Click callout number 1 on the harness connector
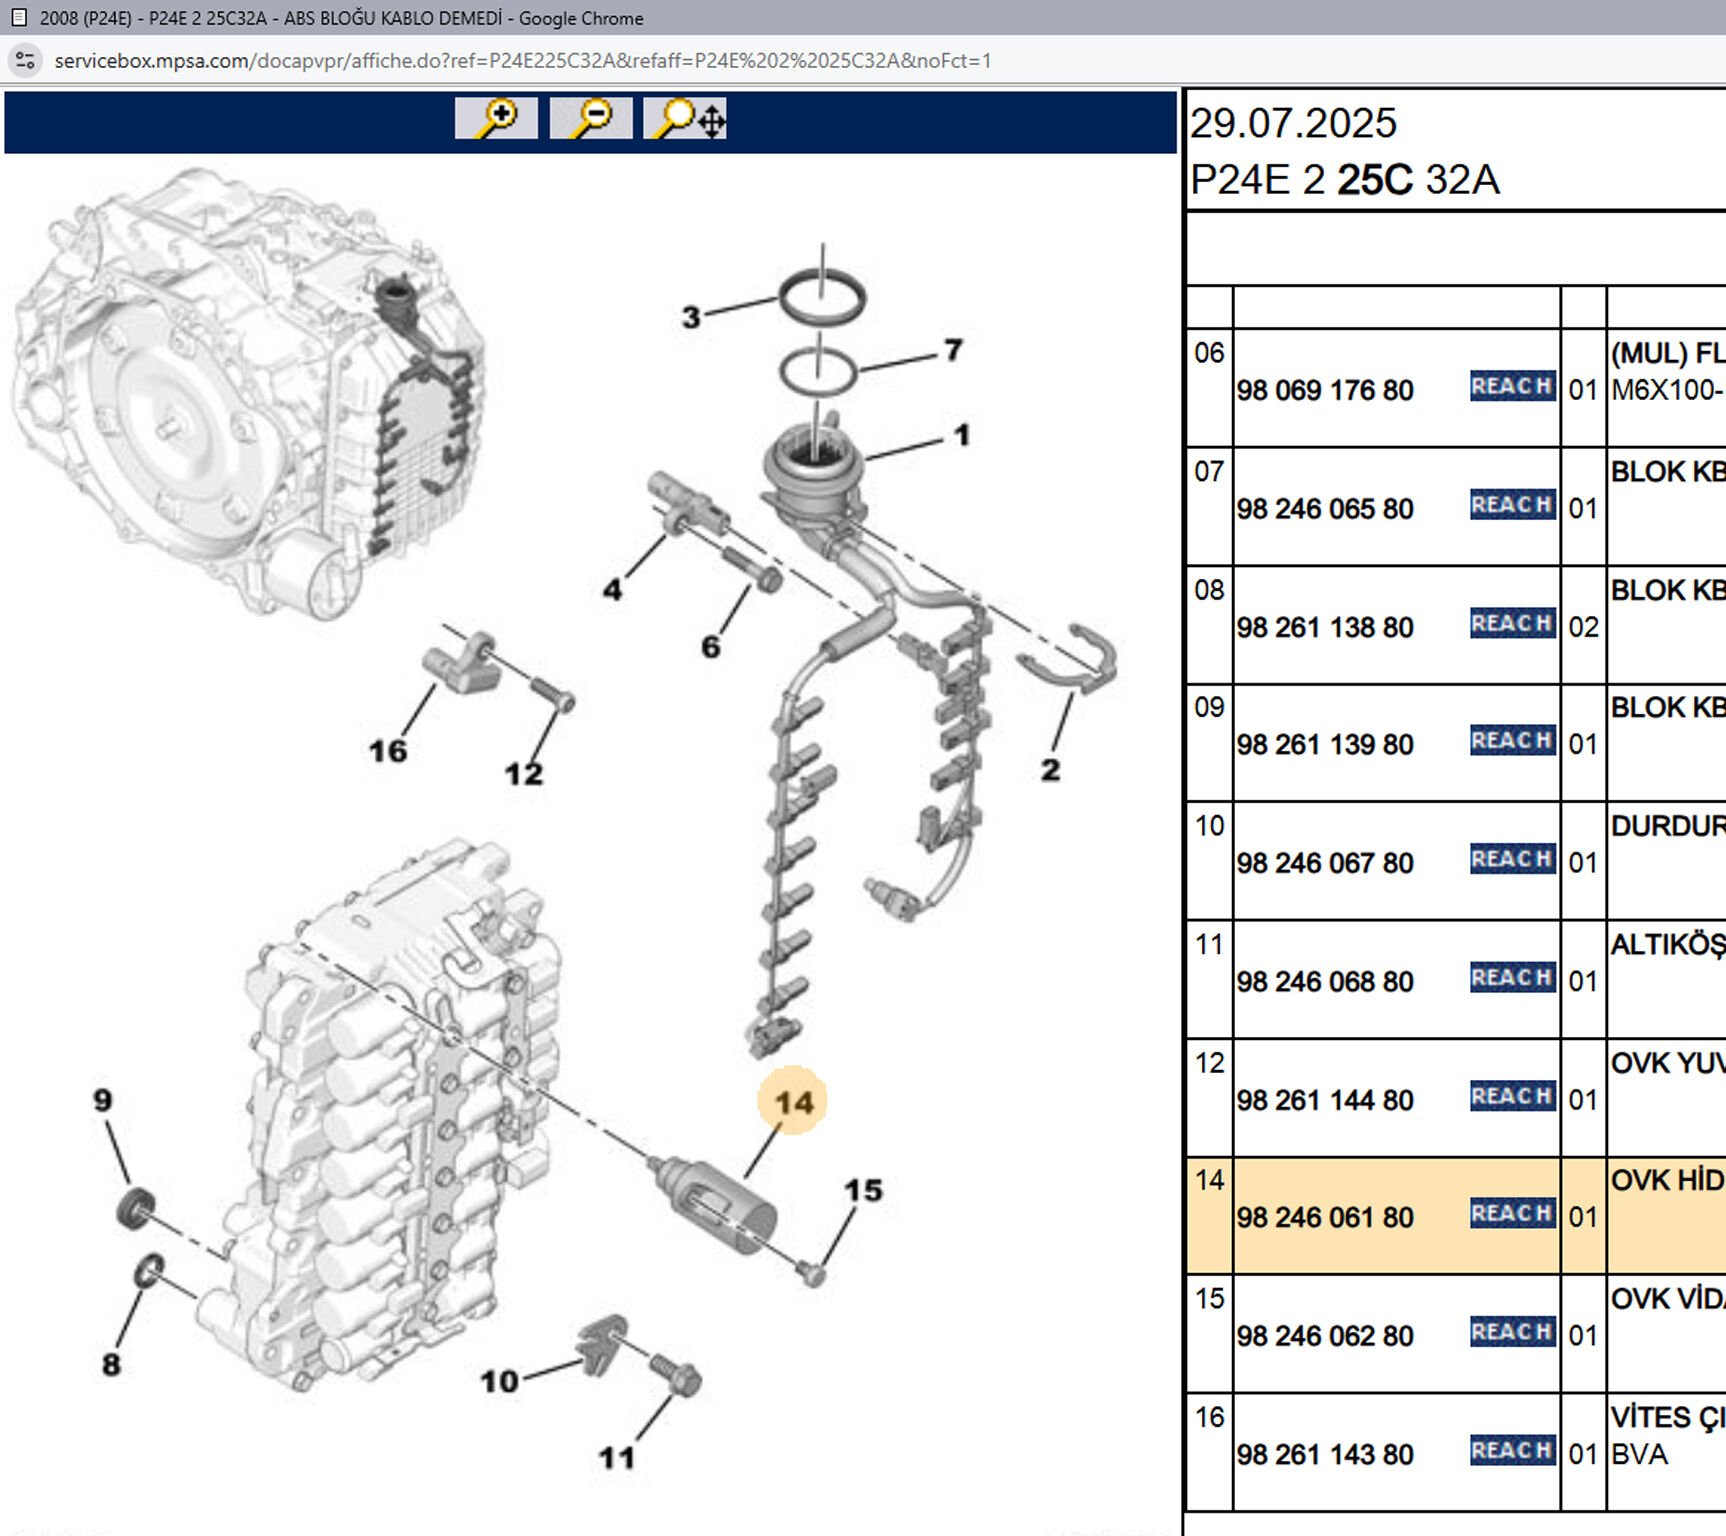The width and height of the screenshot is (1726, 1536). pos(961,436)
